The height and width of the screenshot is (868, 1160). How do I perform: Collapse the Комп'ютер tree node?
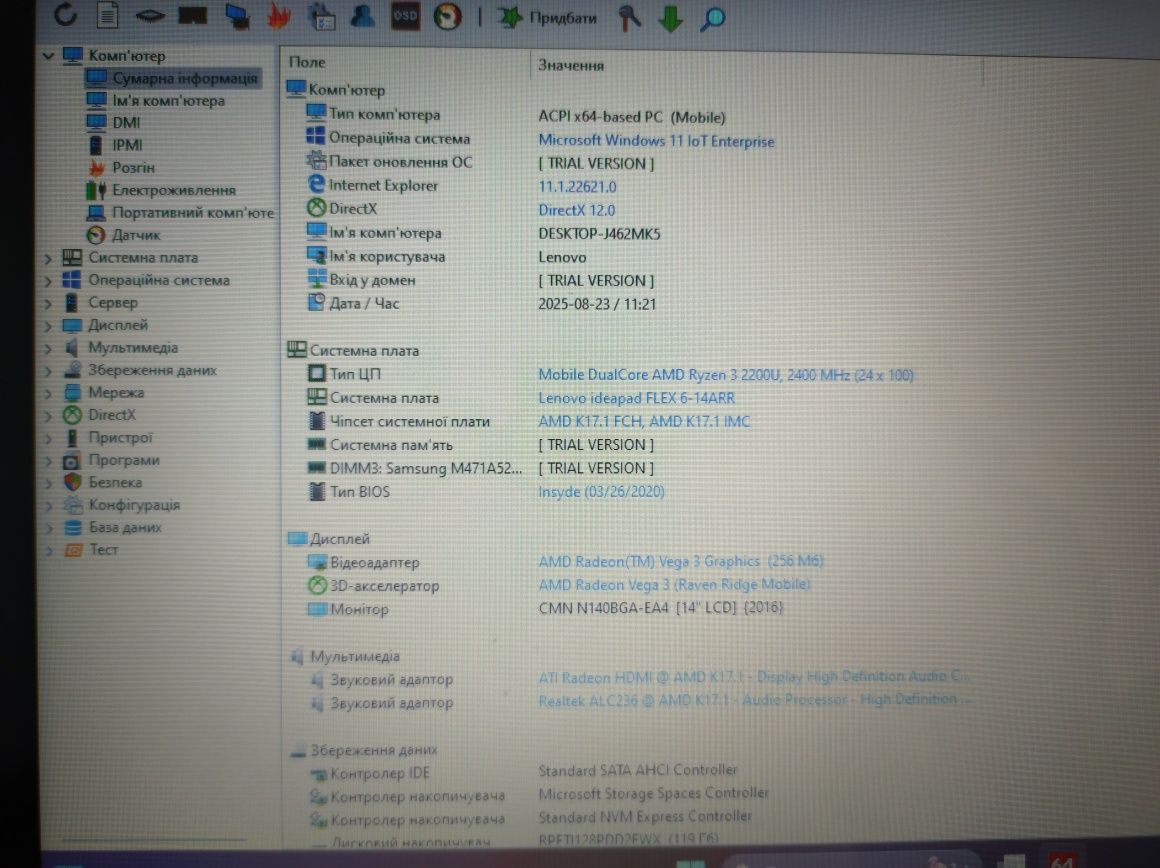48,55
